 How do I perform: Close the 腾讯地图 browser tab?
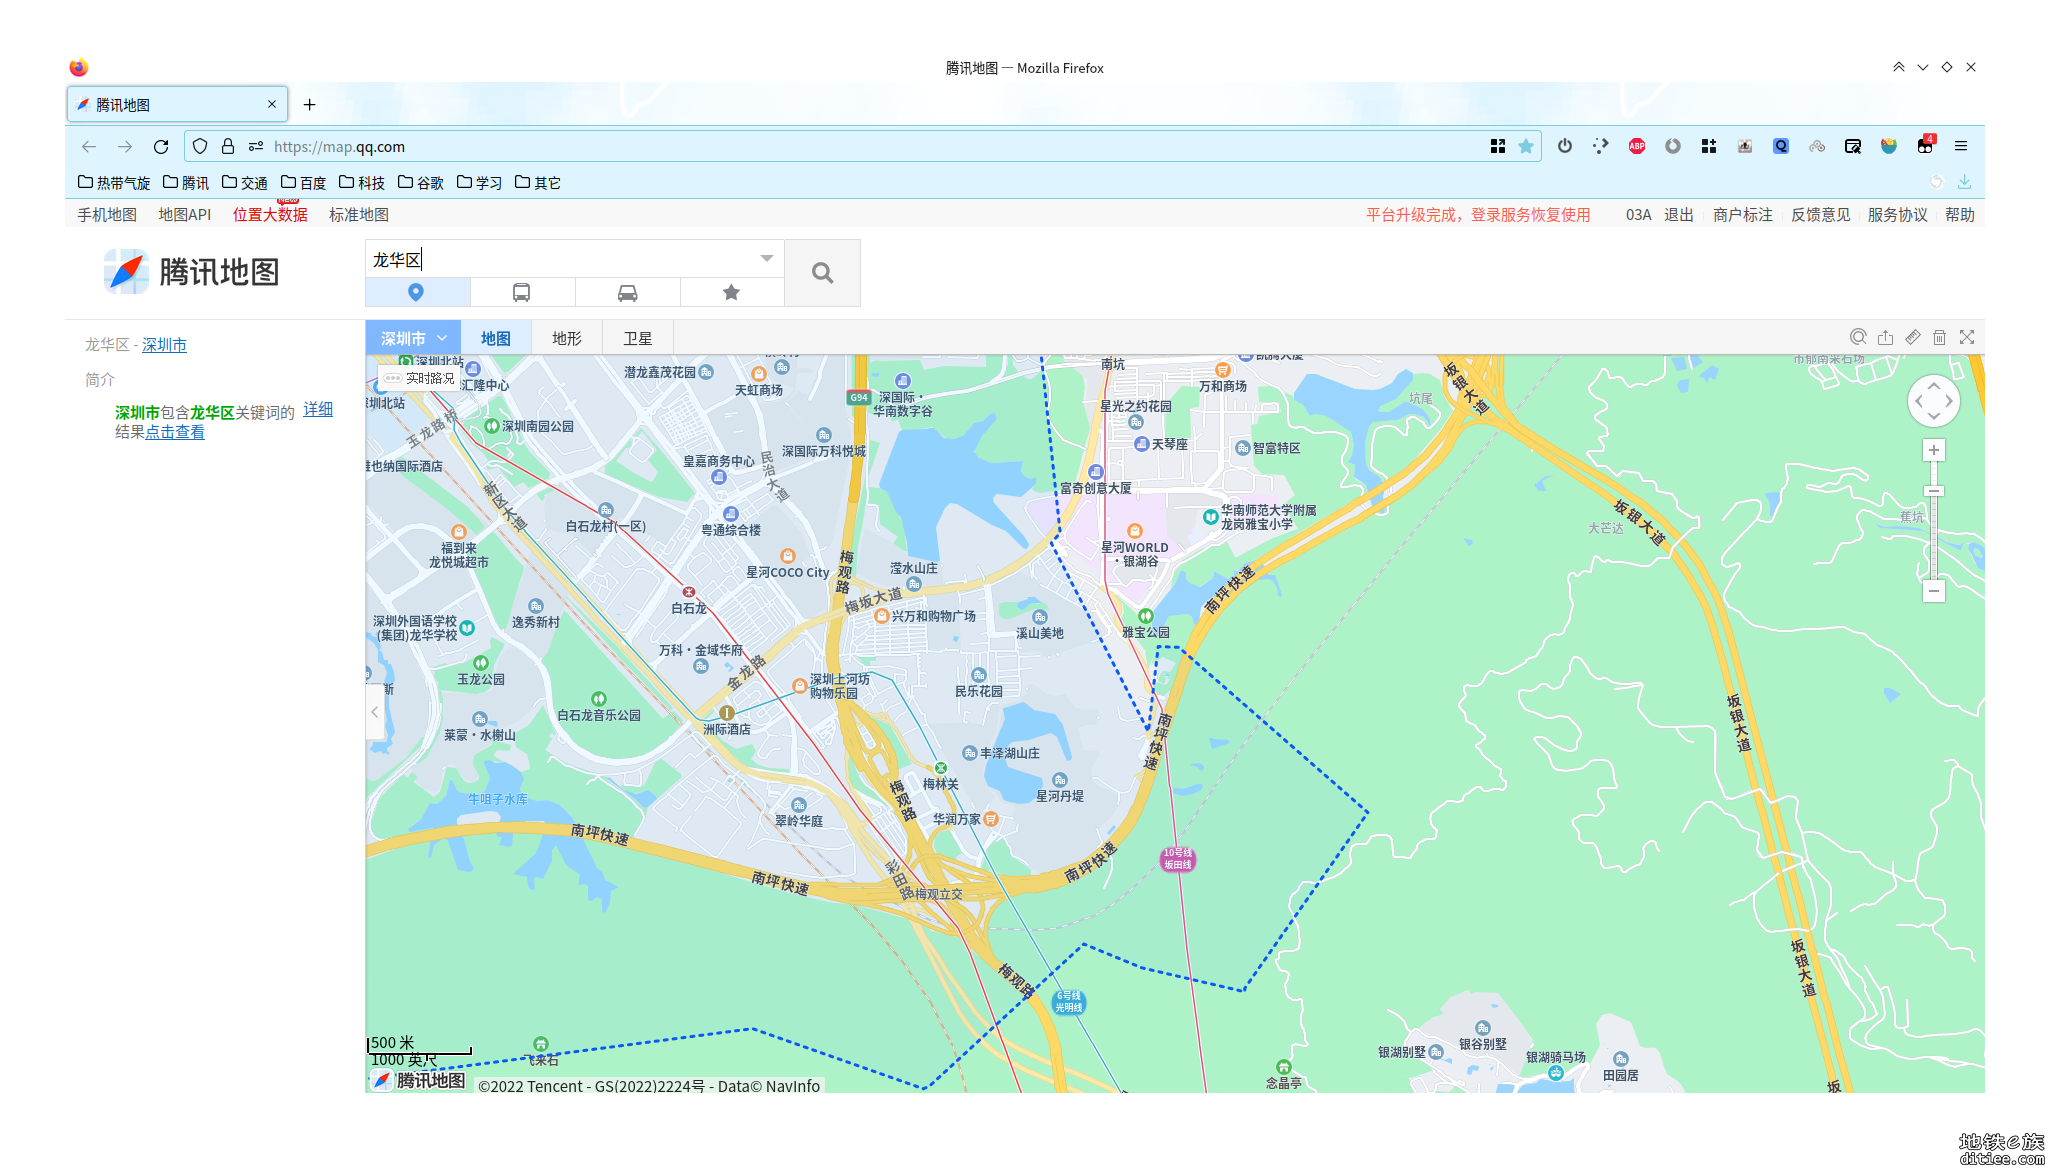[x=272, y=104]
